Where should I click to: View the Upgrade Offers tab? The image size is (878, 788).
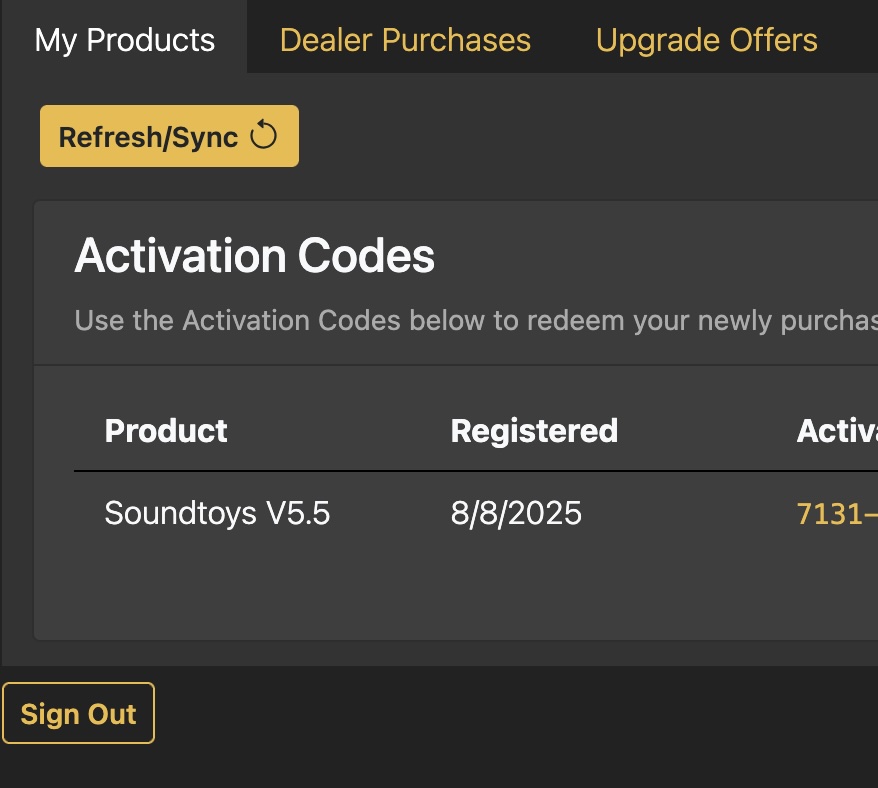706,39
